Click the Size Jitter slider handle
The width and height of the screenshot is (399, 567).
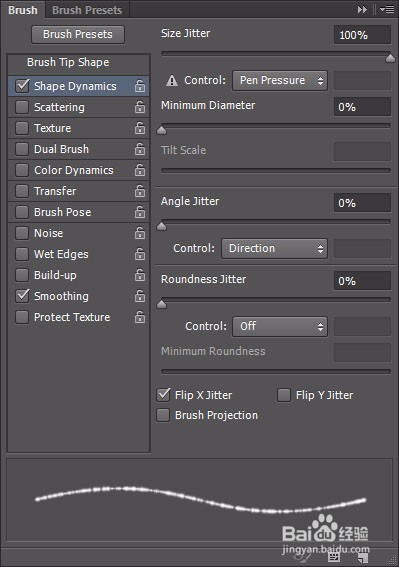tap(390, 58)
